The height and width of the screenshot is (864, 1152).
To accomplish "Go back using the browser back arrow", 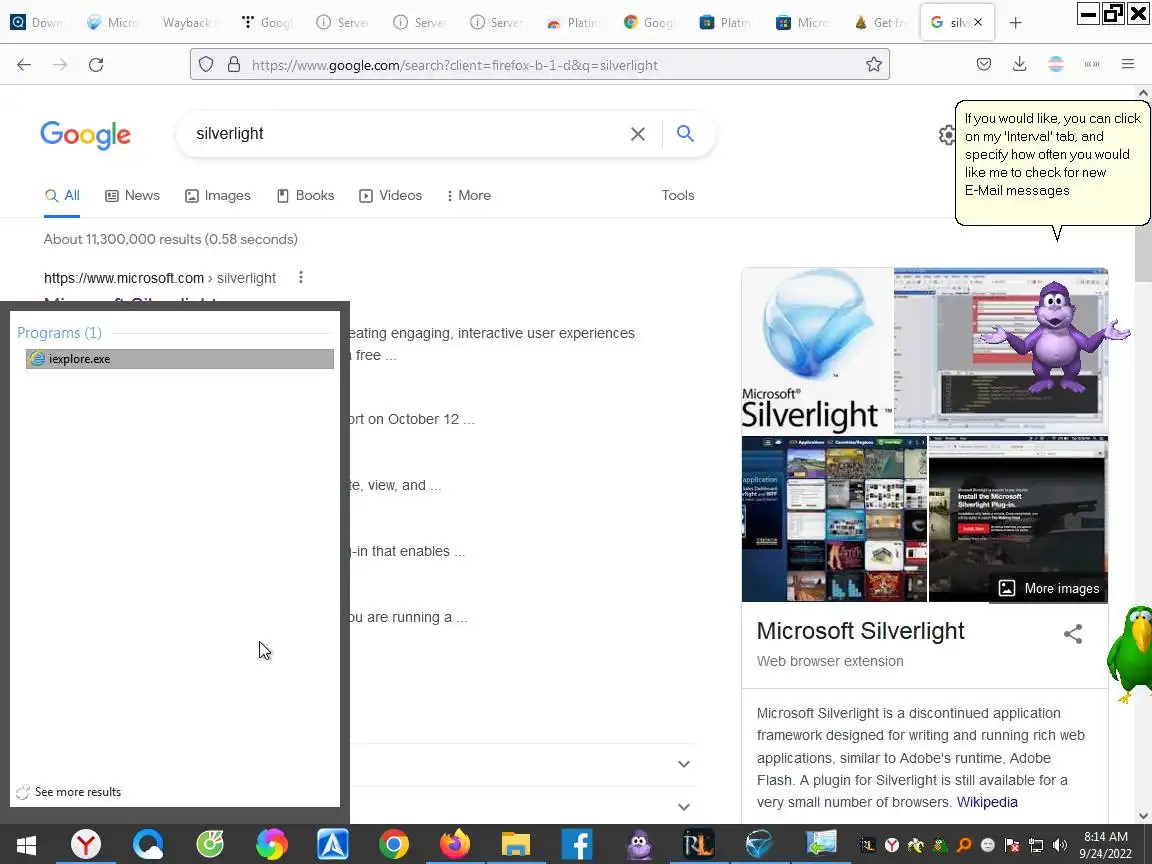I will click(x=24, y=65).
